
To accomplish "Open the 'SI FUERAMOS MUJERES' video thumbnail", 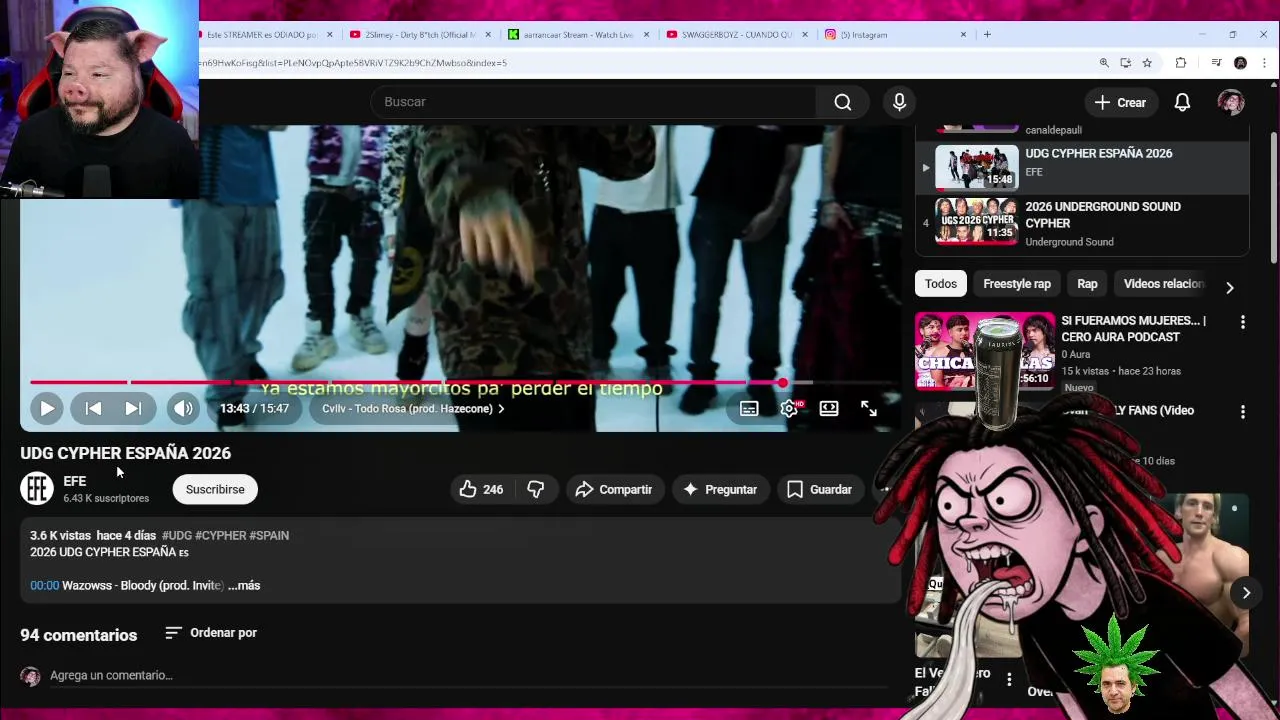I will pyautogui.click(x=985, y=351).
